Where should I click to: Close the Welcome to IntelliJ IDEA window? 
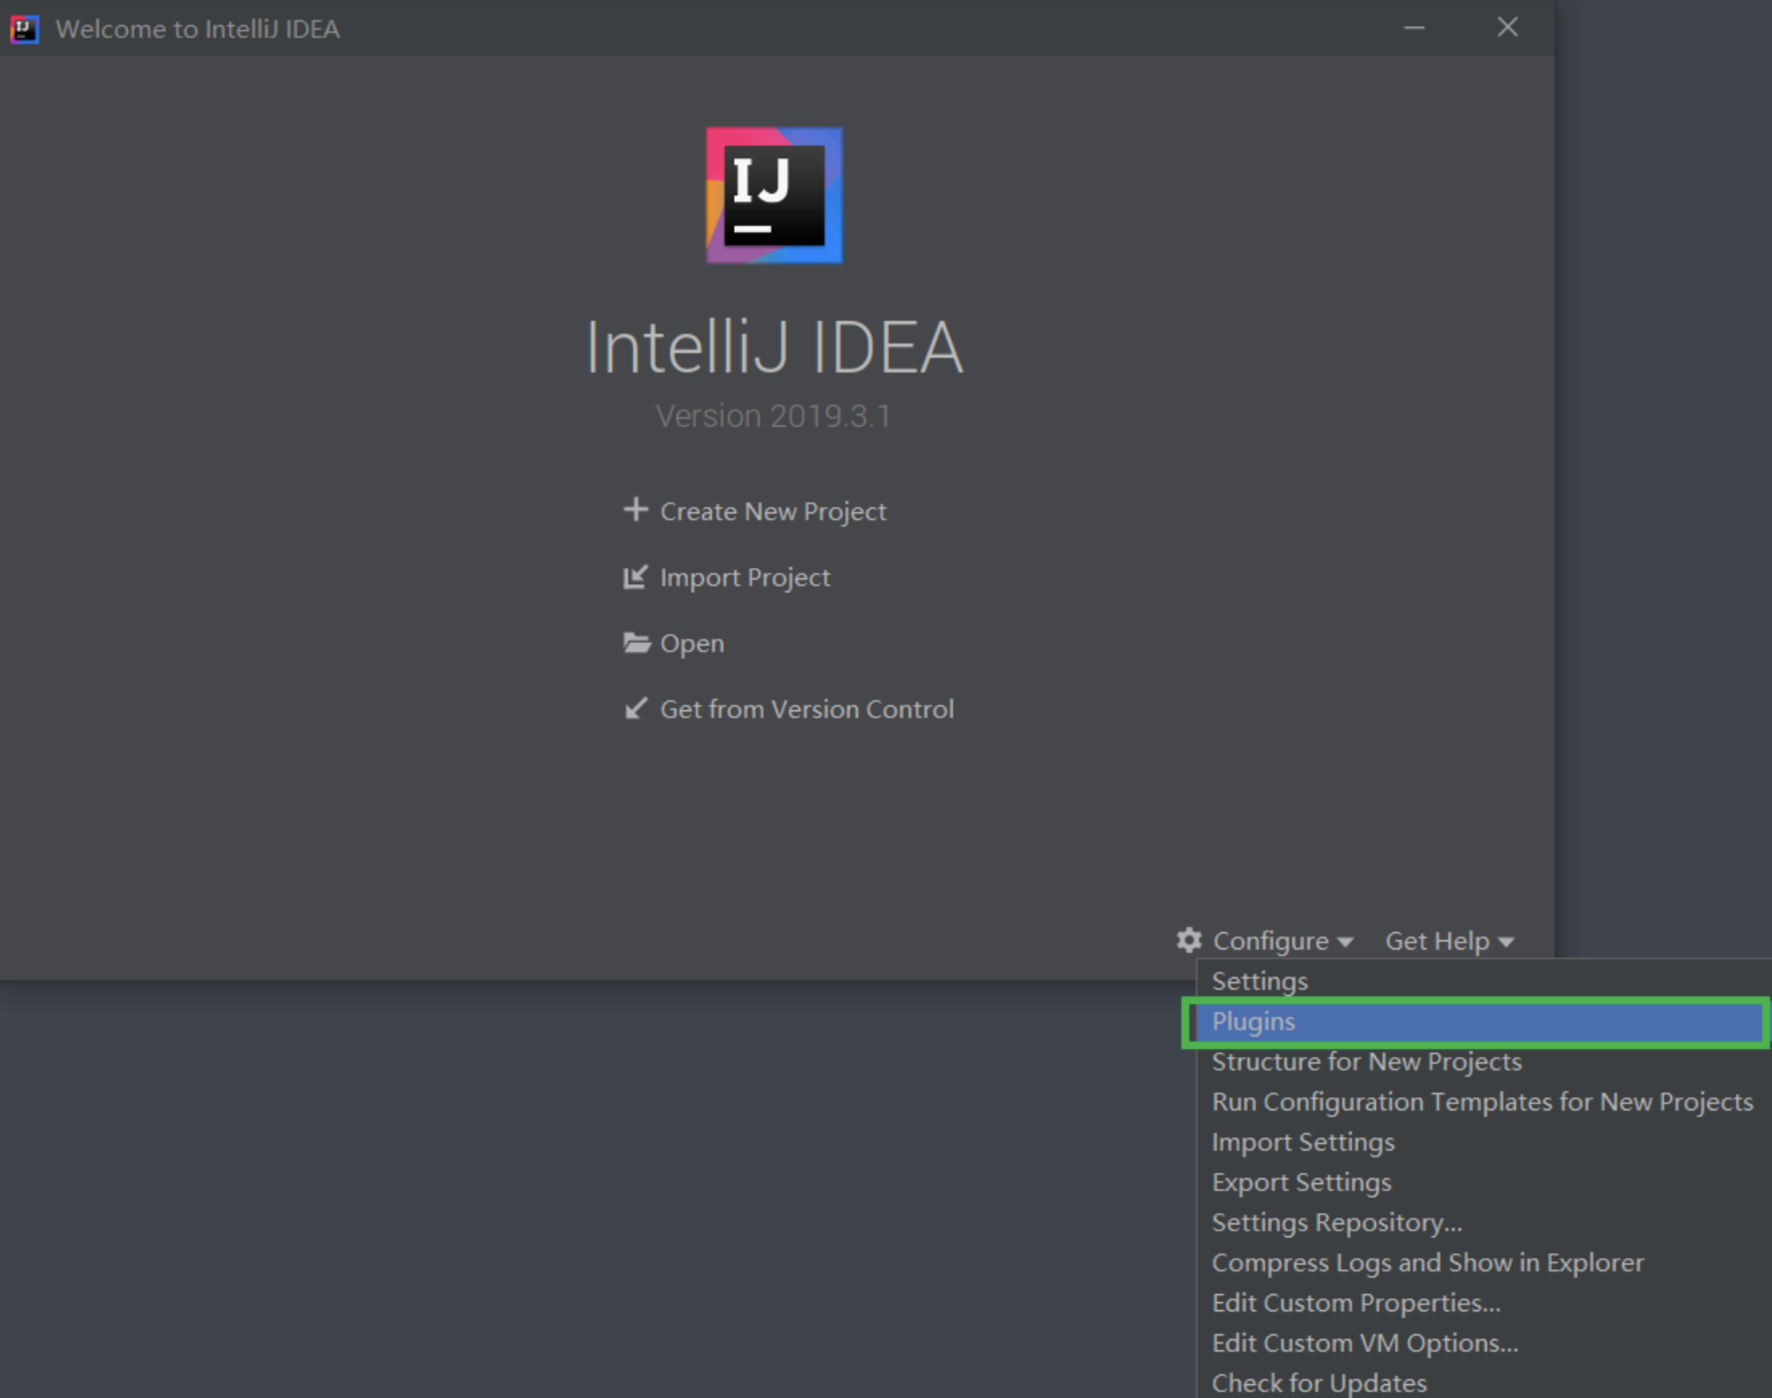(x=1508, y=28)
